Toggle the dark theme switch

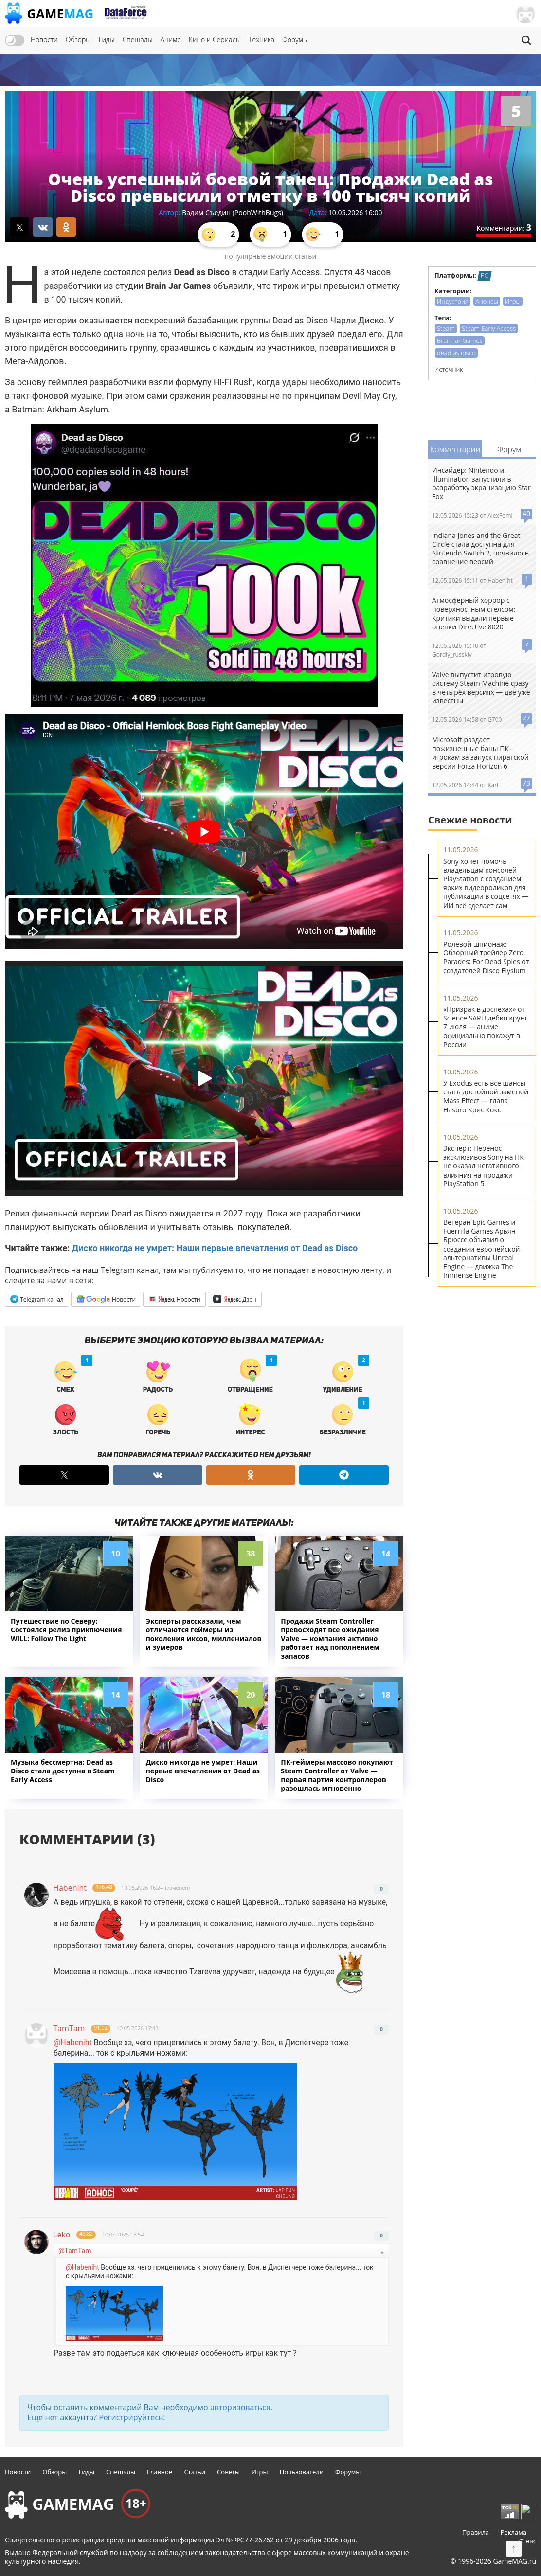tap(14, 40)
